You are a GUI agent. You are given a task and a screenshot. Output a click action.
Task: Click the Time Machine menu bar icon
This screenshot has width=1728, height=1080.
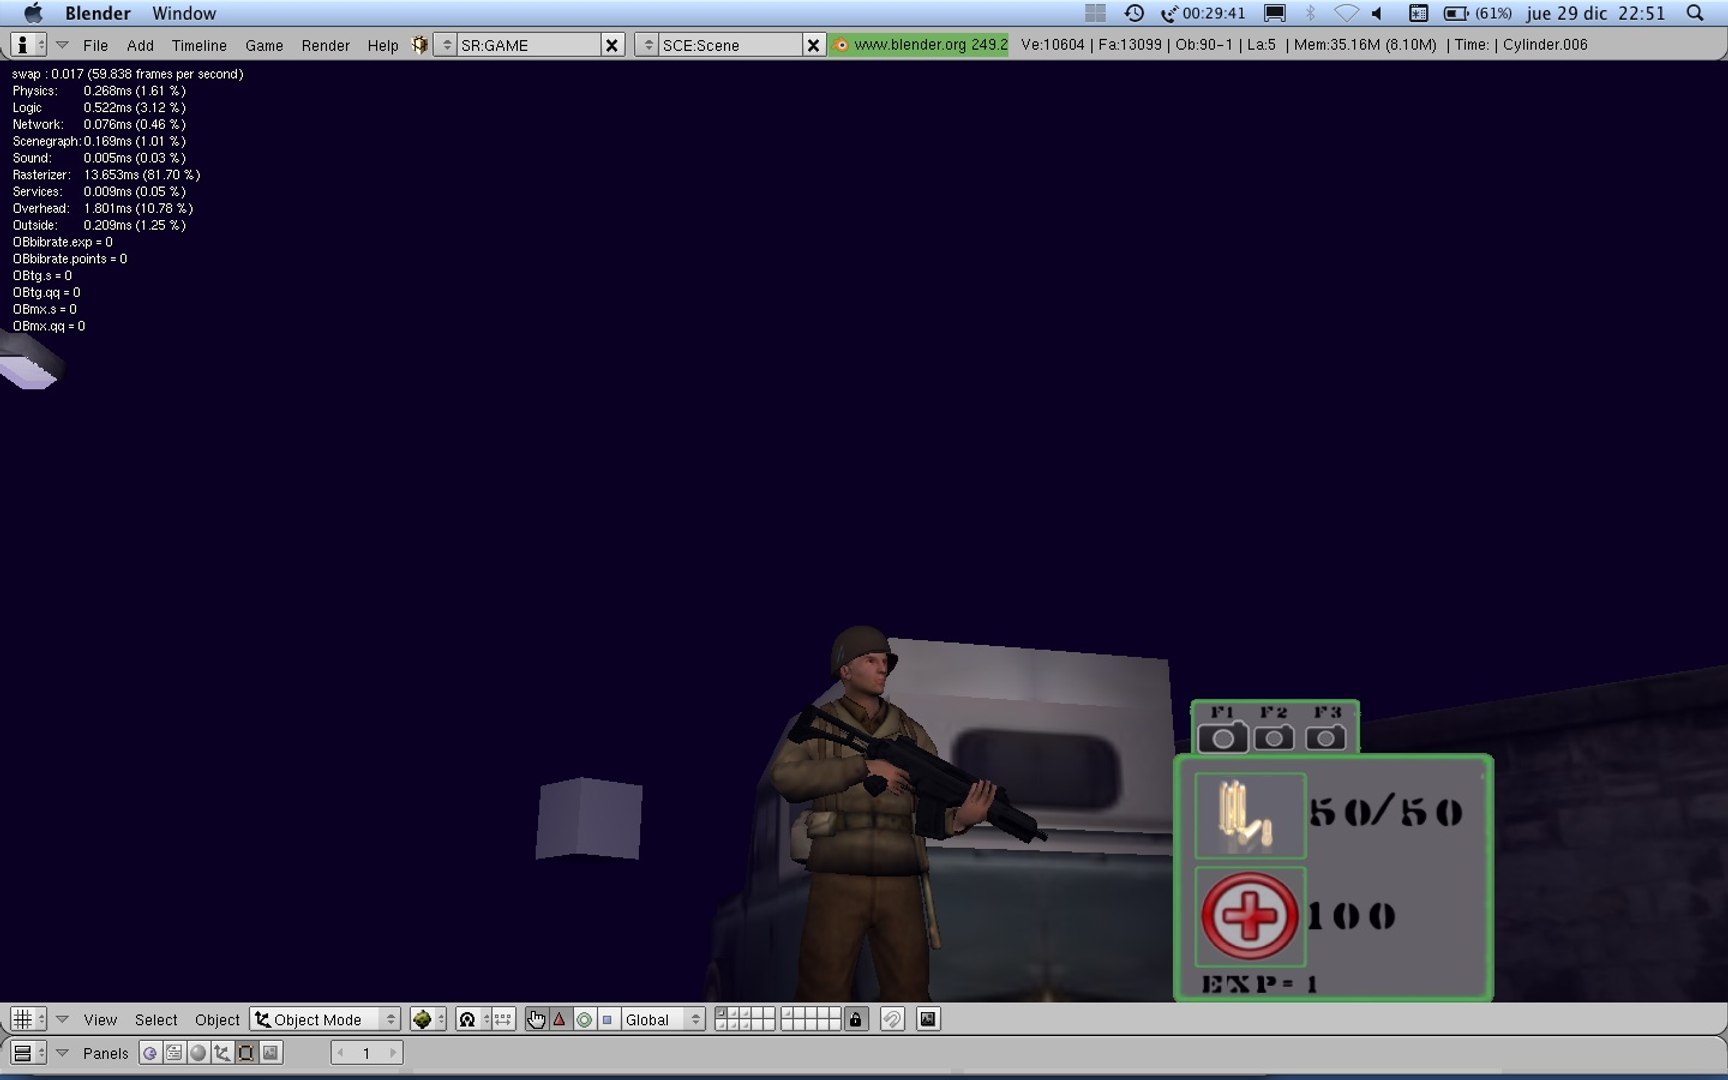point(1133,13)
